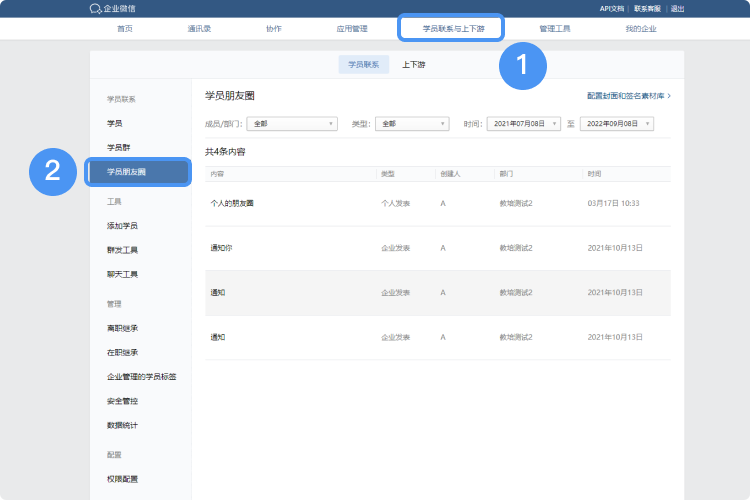Click 2021年10月13日 in the 通知你 row

click(x=615, y=248)
